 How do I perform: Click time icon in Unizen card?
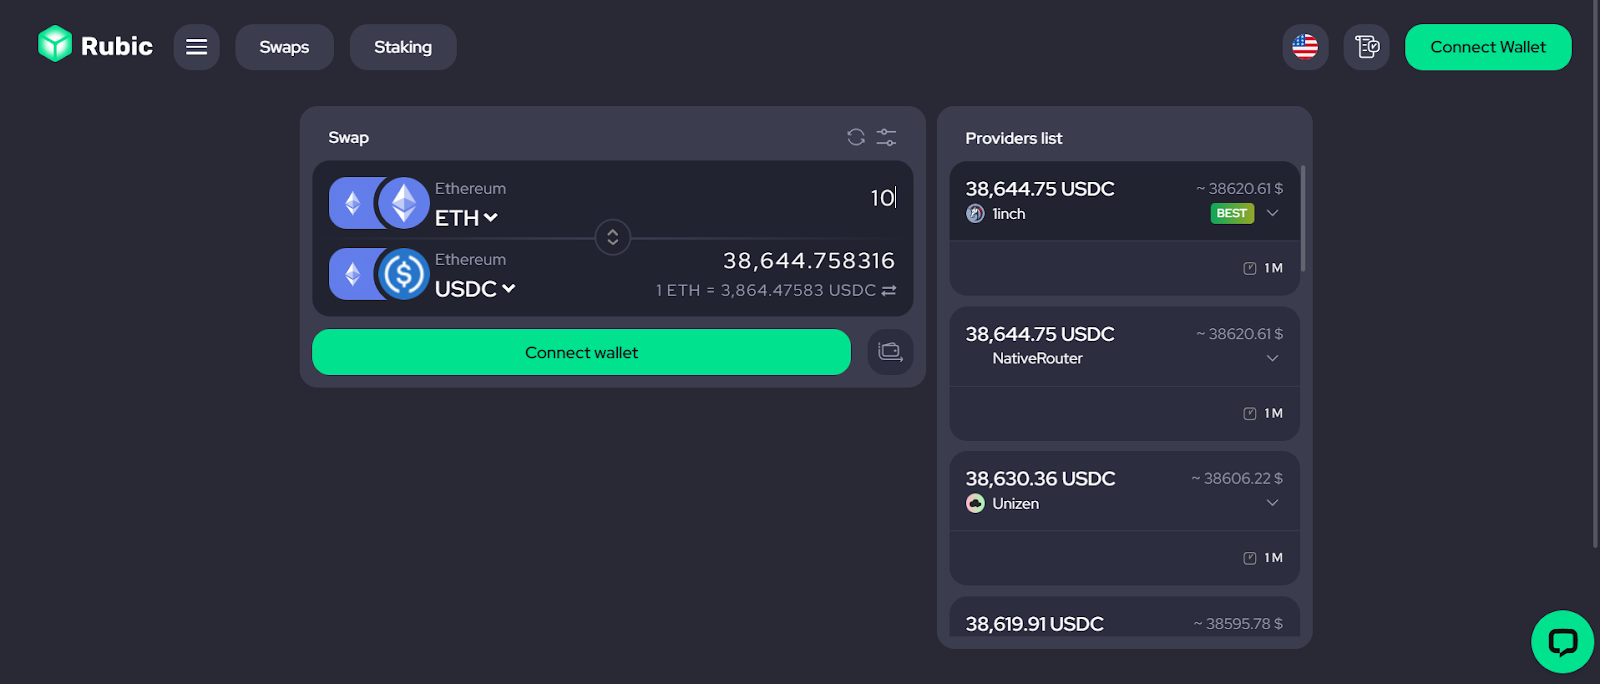1250,558
